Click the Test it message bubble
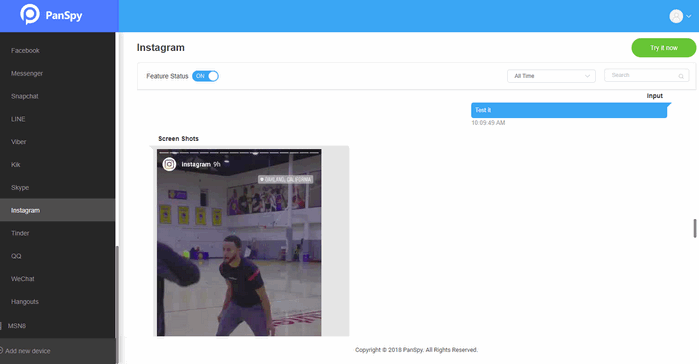Image resolution: width=699 pixels, height=364 pixels. (x=569, y=110)
